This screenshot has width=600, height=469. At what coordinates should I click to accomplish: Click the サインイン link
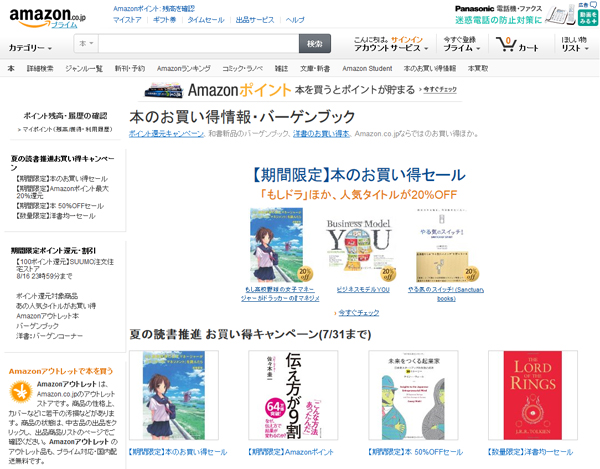pos(407,39)
